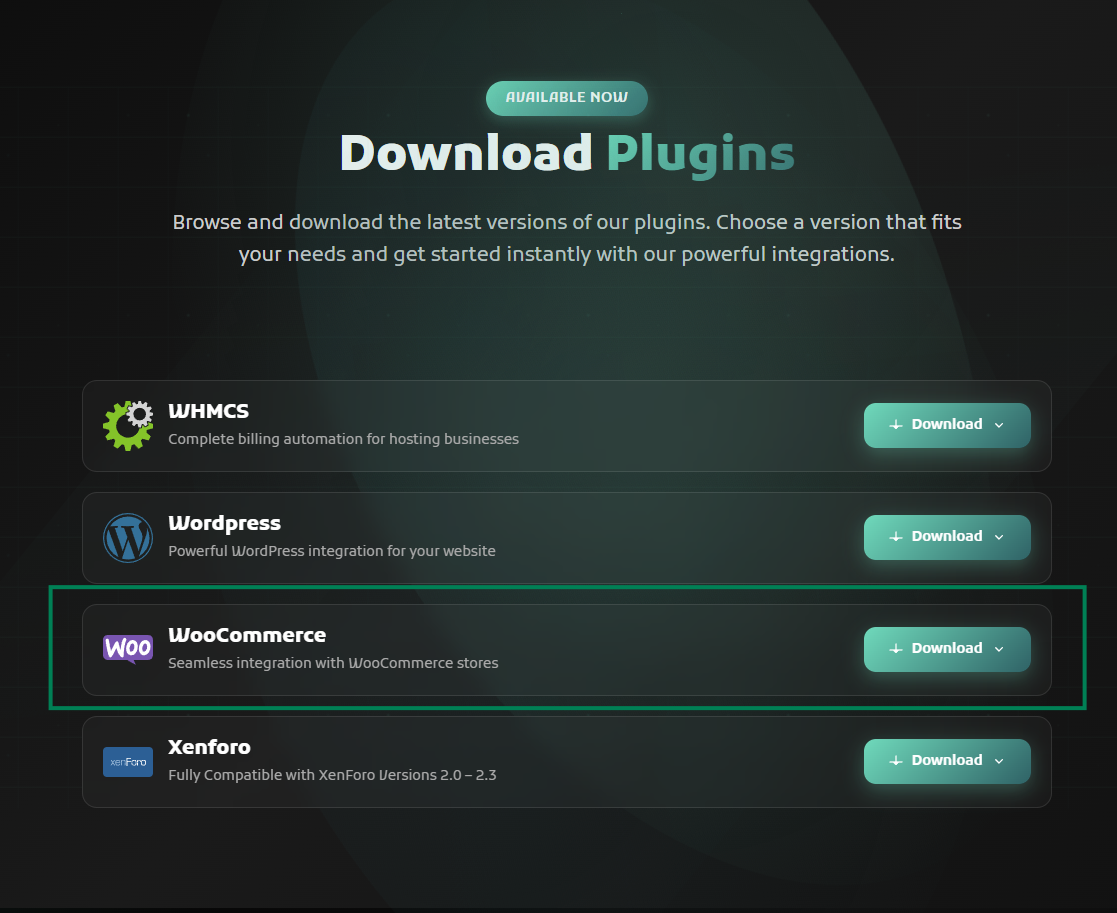Click 'Powerful WordPress integration for your website' text
Screen dimensions: 1117x913
click(x=332, y=551)
